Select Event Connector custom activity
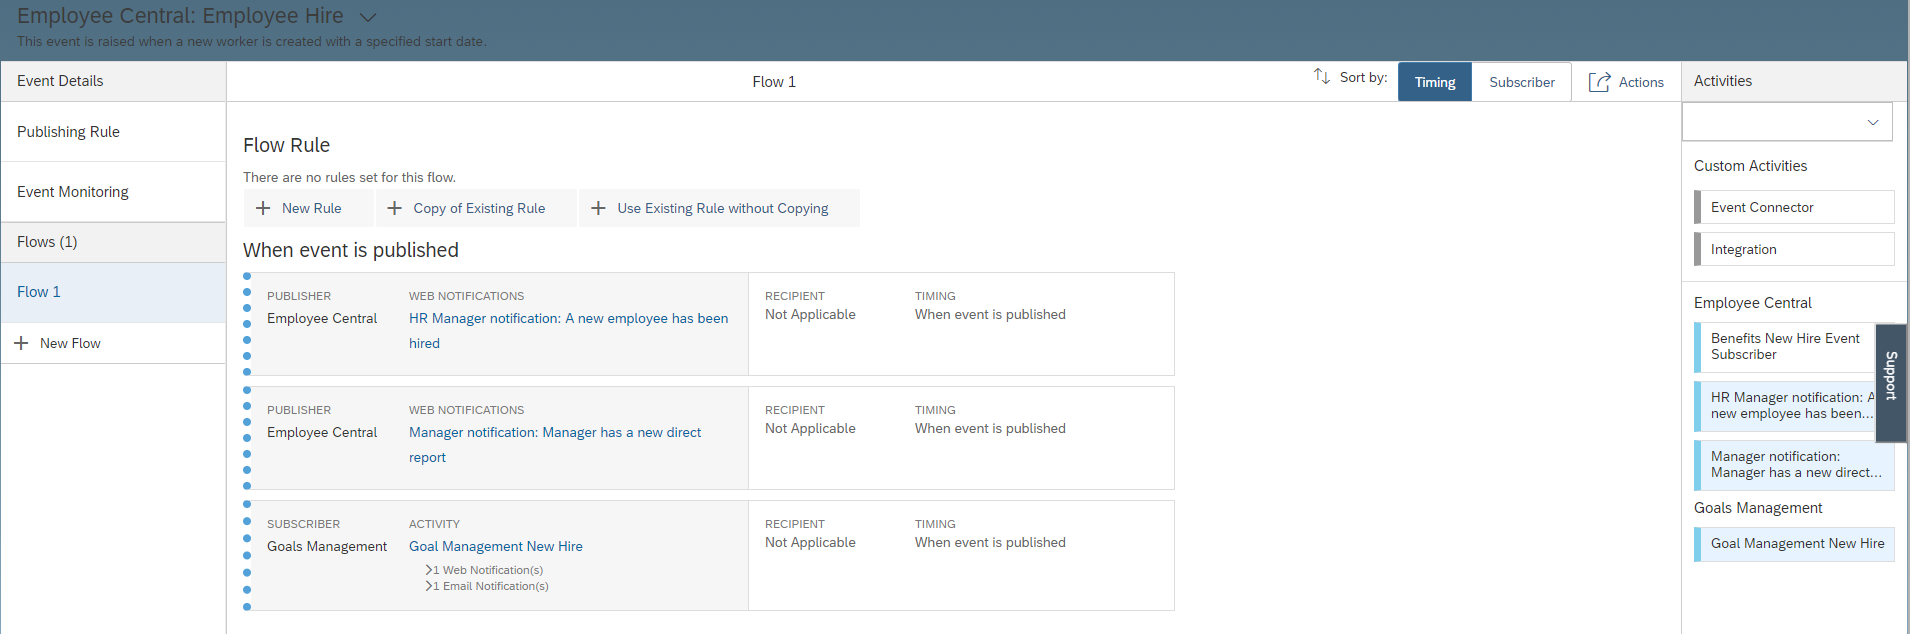This screenshot has height=634, width=1910. pos(1794,207)
